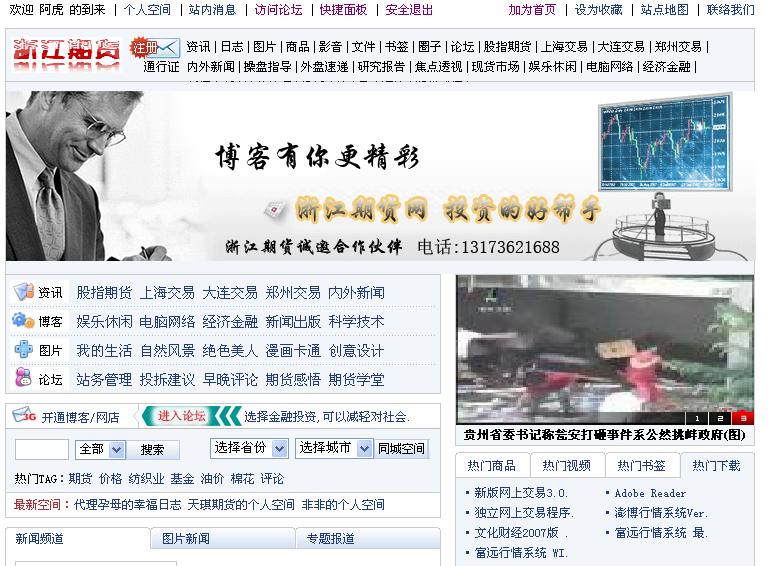Click 股指期货 in the 资讯 row
The image size is (769, 566).
(104, 293)
